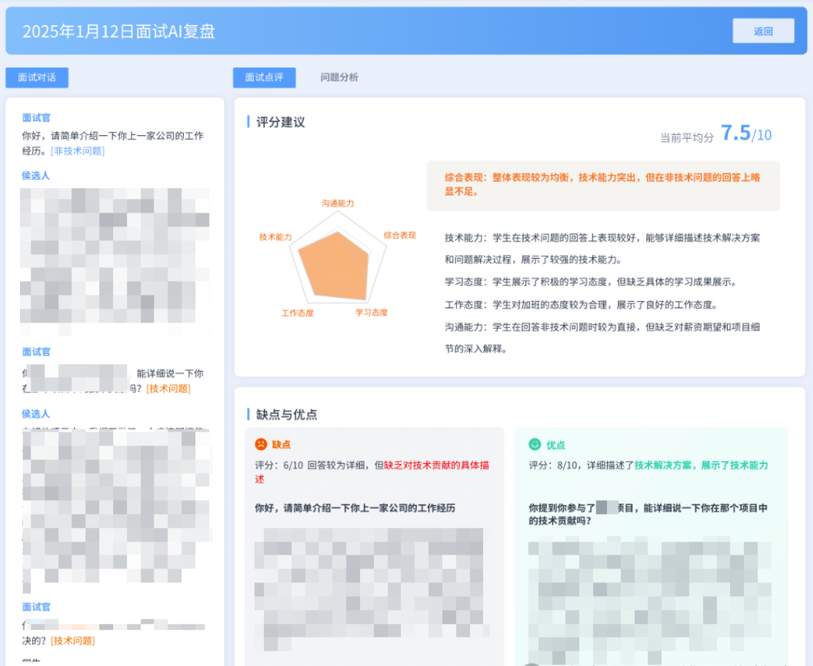
Task: Click the bold question title in 优点 card
Action: (x=648, y=514)
